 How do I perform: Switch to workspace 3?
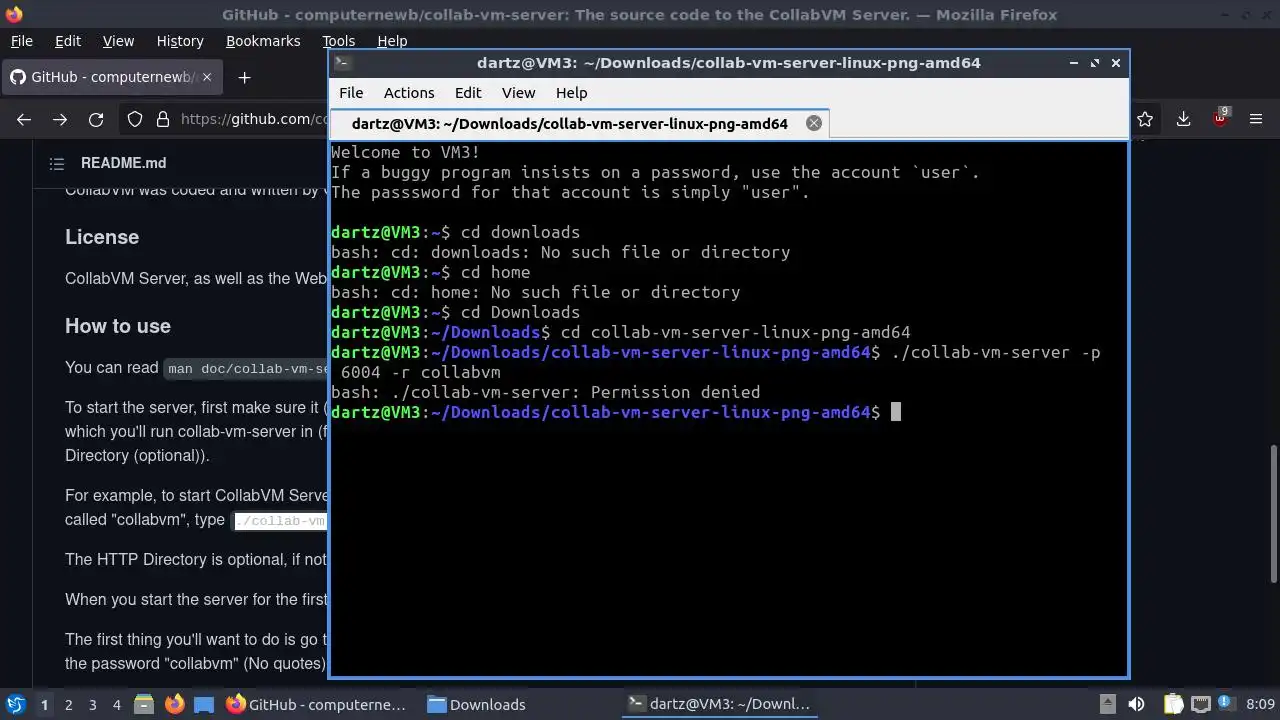click(93, 704)
